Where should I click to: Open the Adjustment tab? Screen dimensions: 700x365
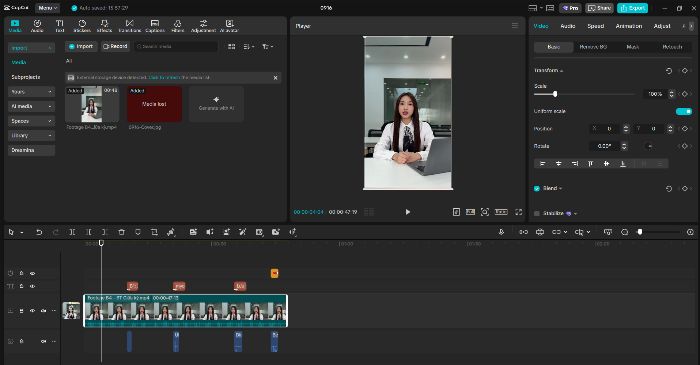204,26
